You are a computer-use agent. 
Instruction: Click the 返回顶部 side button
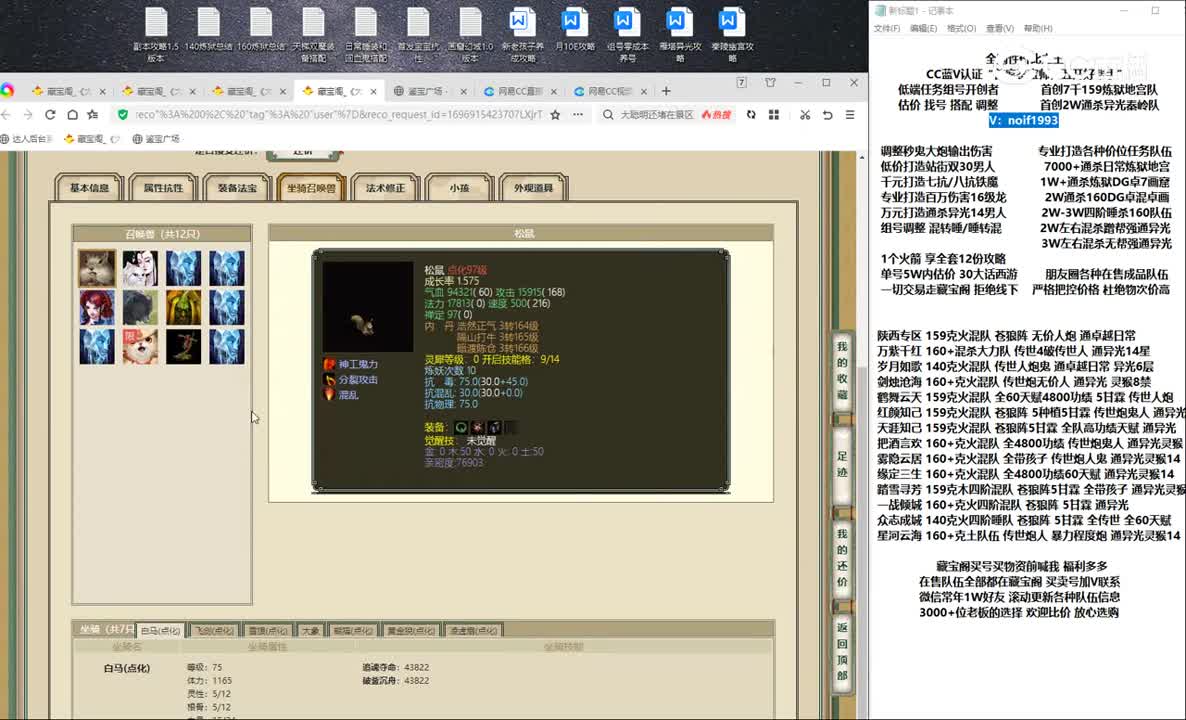pyautogui.click(x=842, y=652)
